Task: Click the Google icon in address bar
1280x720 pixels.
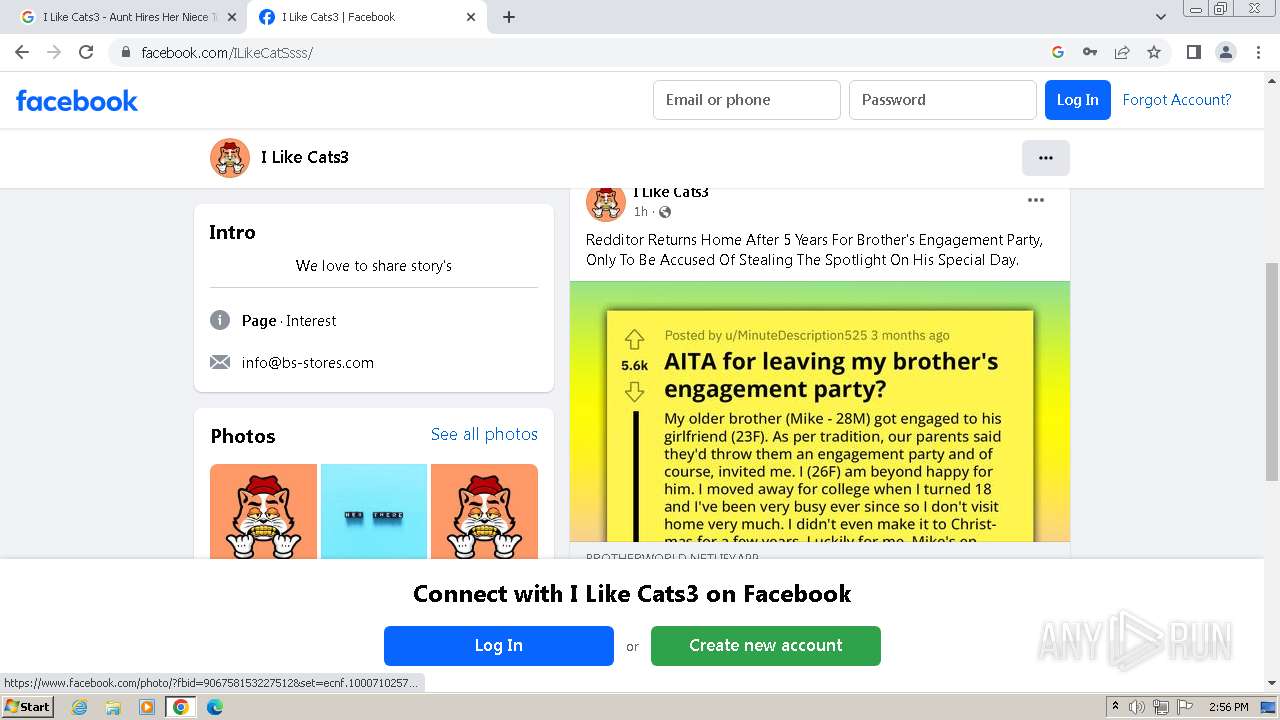Action: click(1058, 52)
